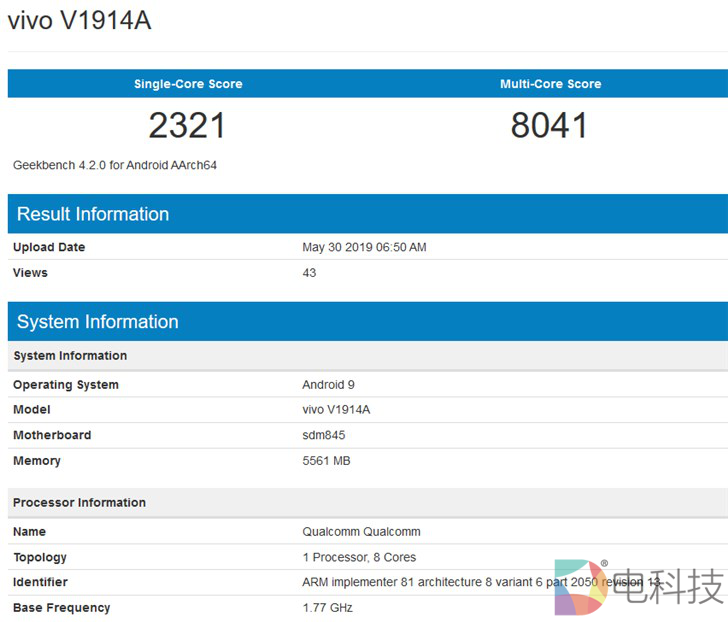This screenshot has width=728, height=622.
Task: Select the upload date May 30 2019 value
Action: click(364, 247)
